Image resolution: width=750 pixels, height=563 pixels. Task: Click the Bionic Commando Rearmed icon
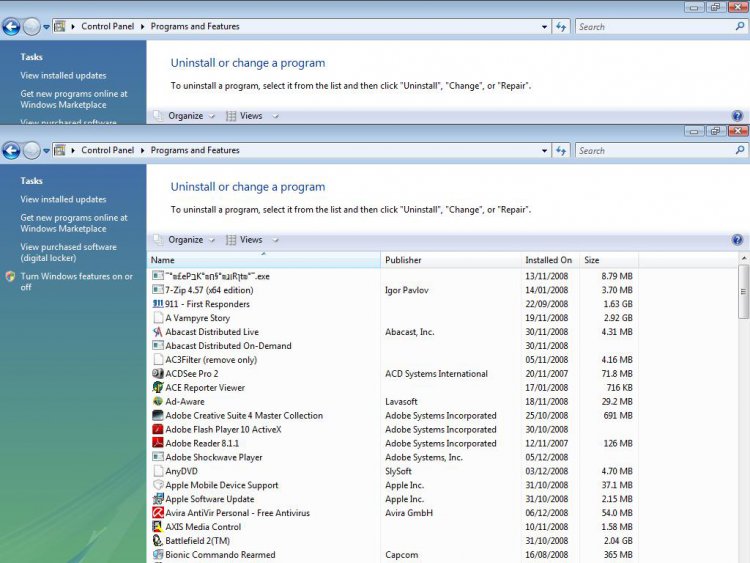coord(157,554)
